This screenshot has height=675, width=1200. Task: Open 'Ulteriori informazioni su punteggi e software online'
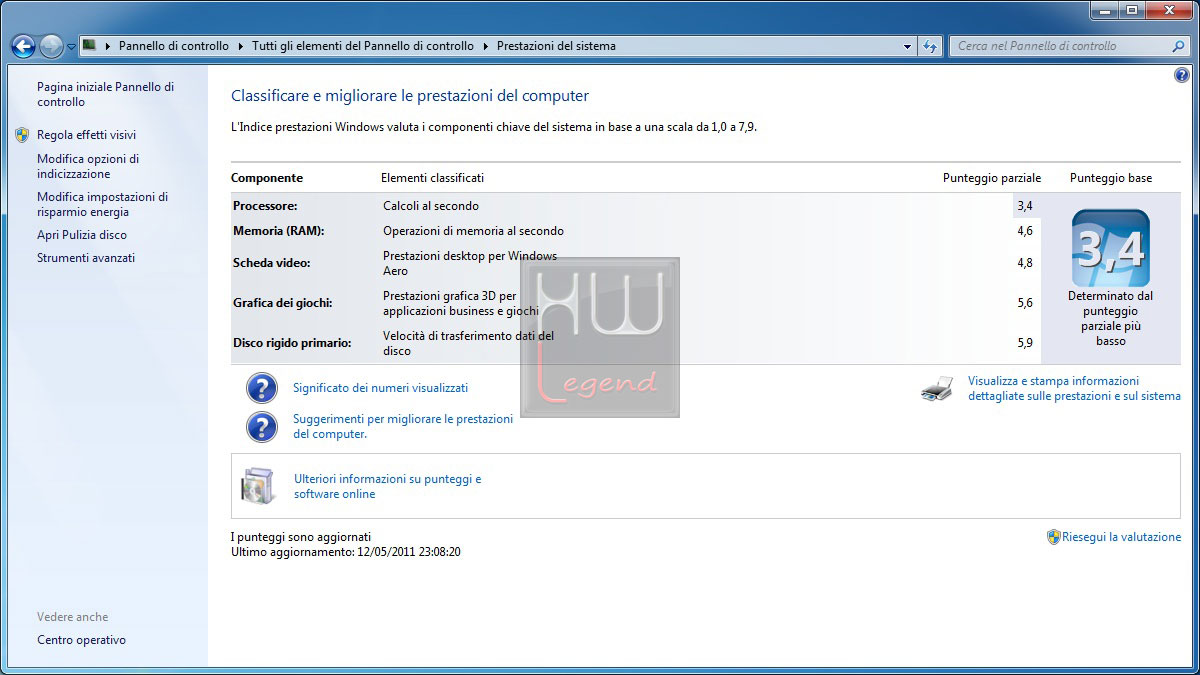coord(388,486)
